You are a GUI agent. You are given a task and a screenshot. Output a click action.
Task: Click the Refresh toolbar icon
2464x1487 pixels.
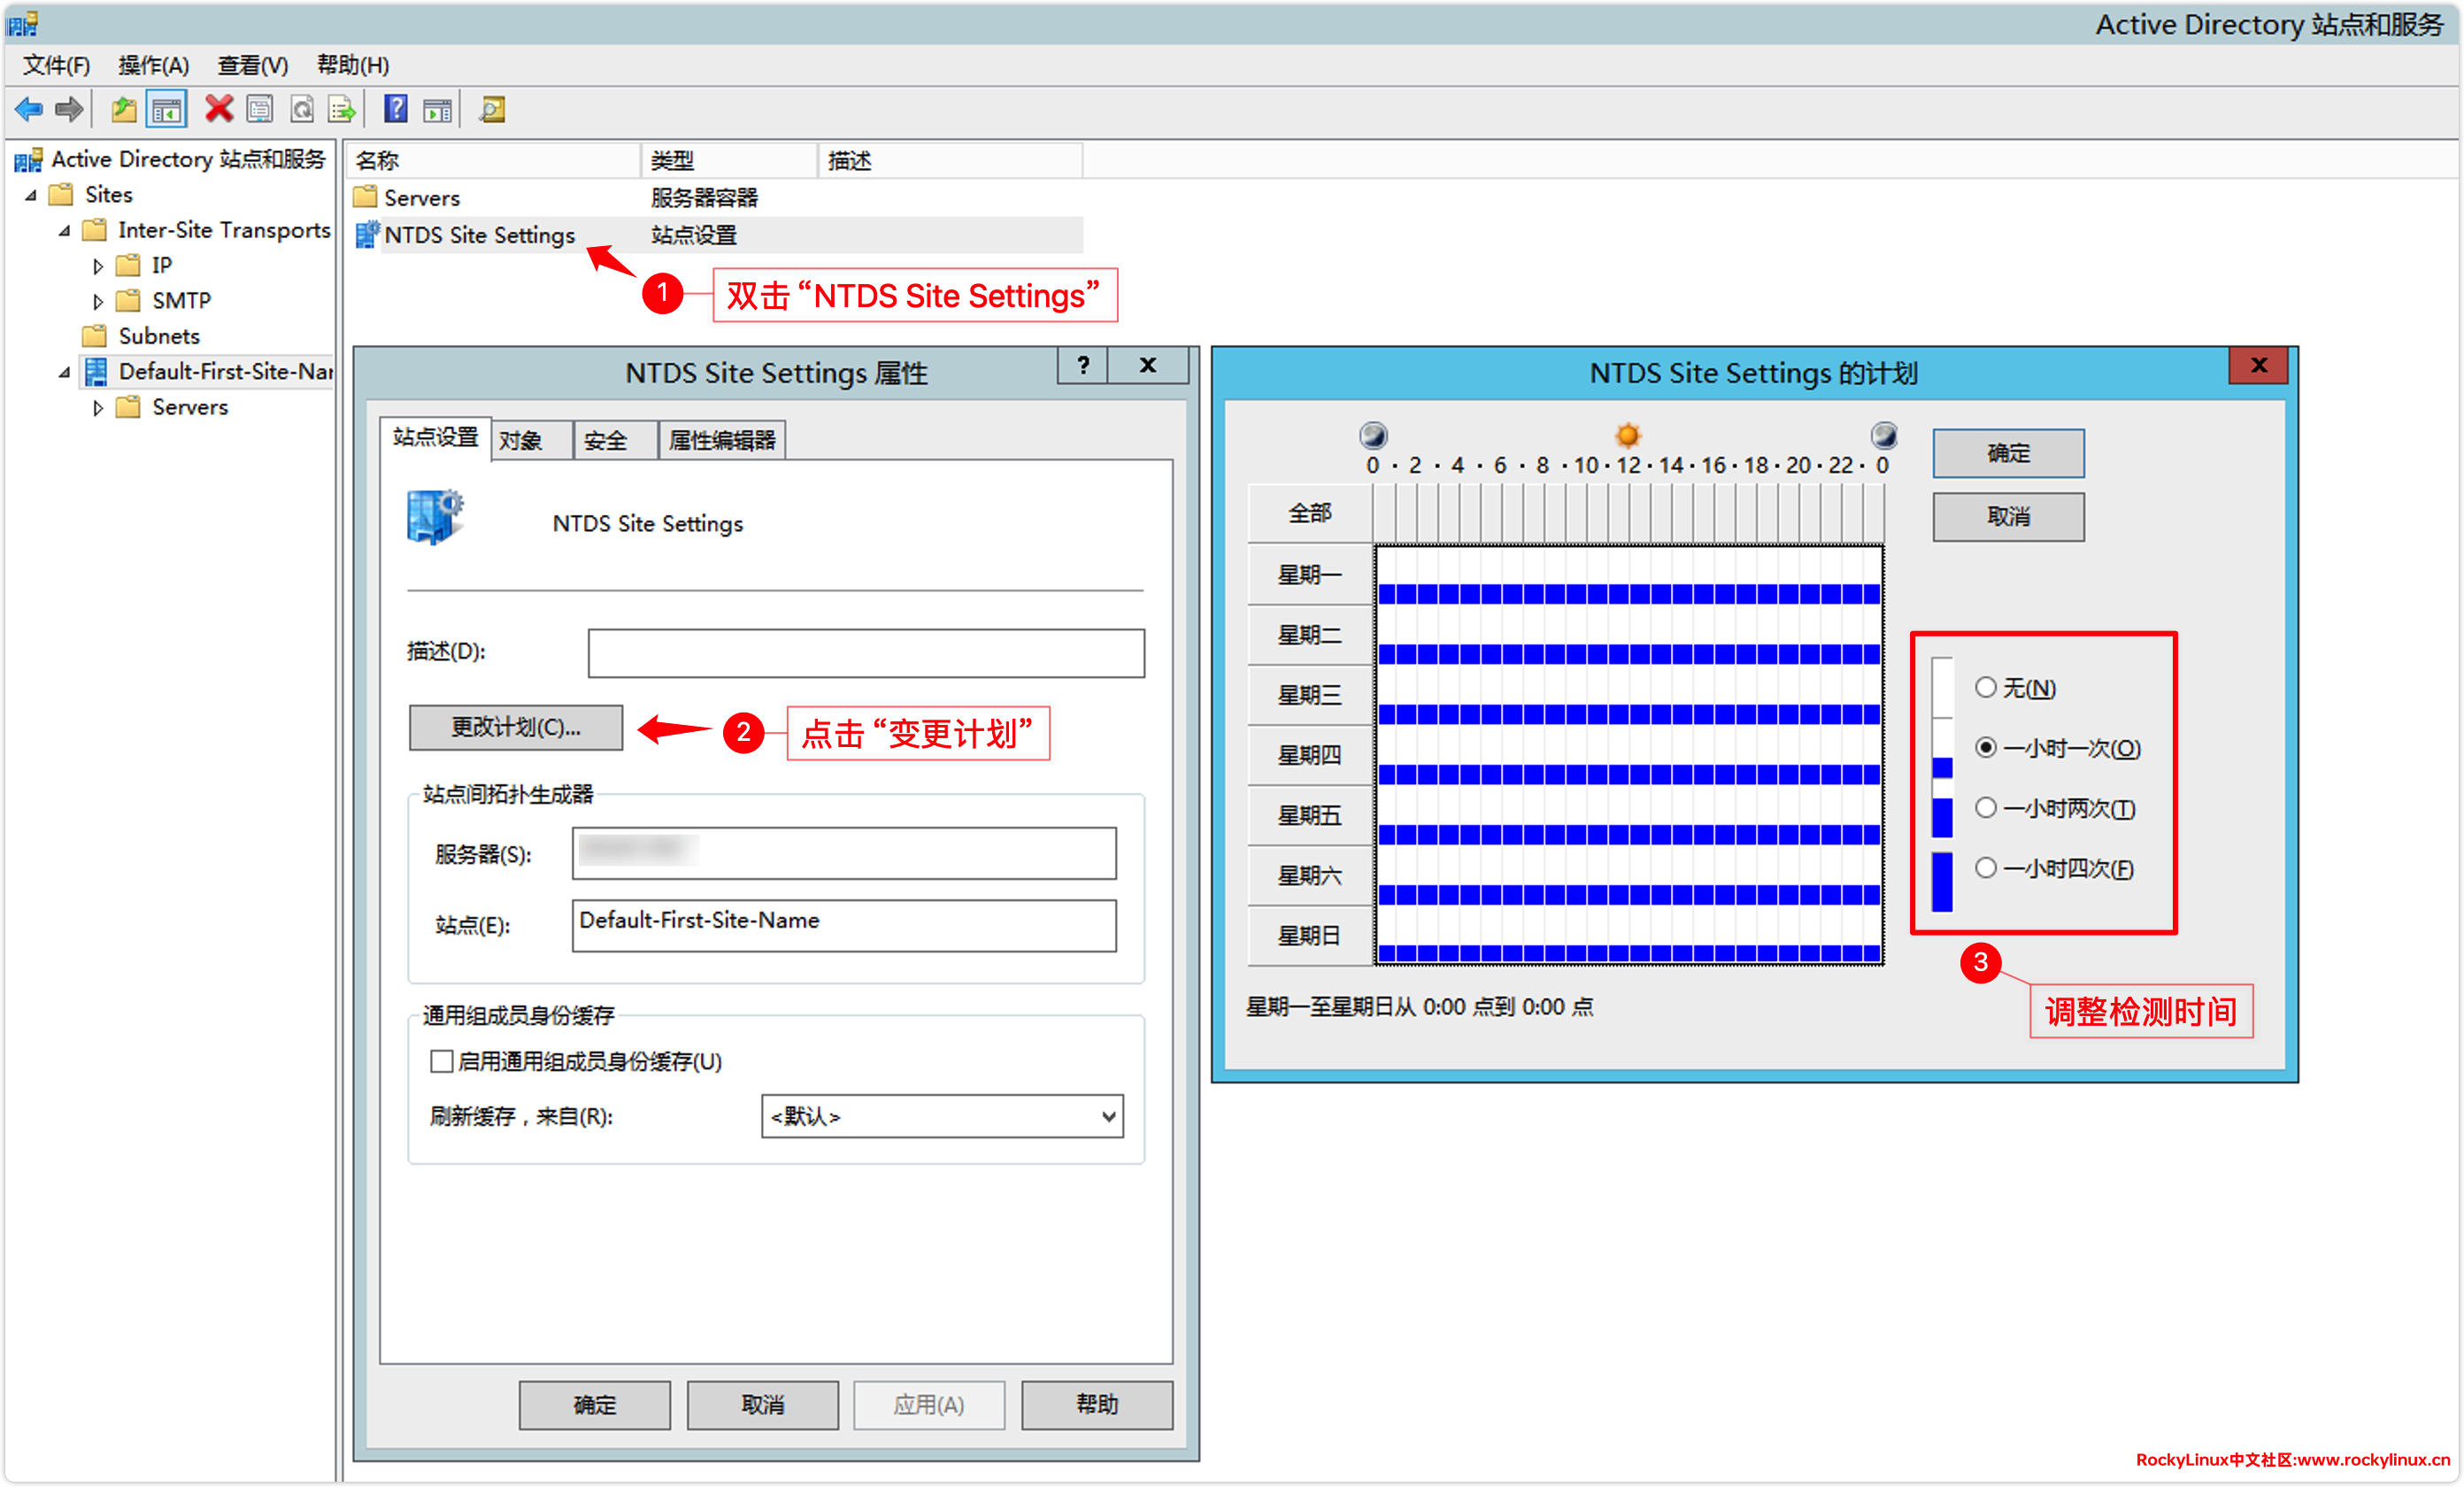(301, 108)
